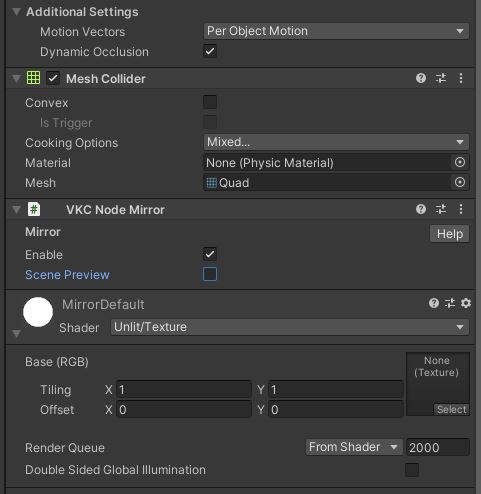Click the Dynamic Occlusion label
The height and width of the screenshot is (494, 481).
coord(94,52)
